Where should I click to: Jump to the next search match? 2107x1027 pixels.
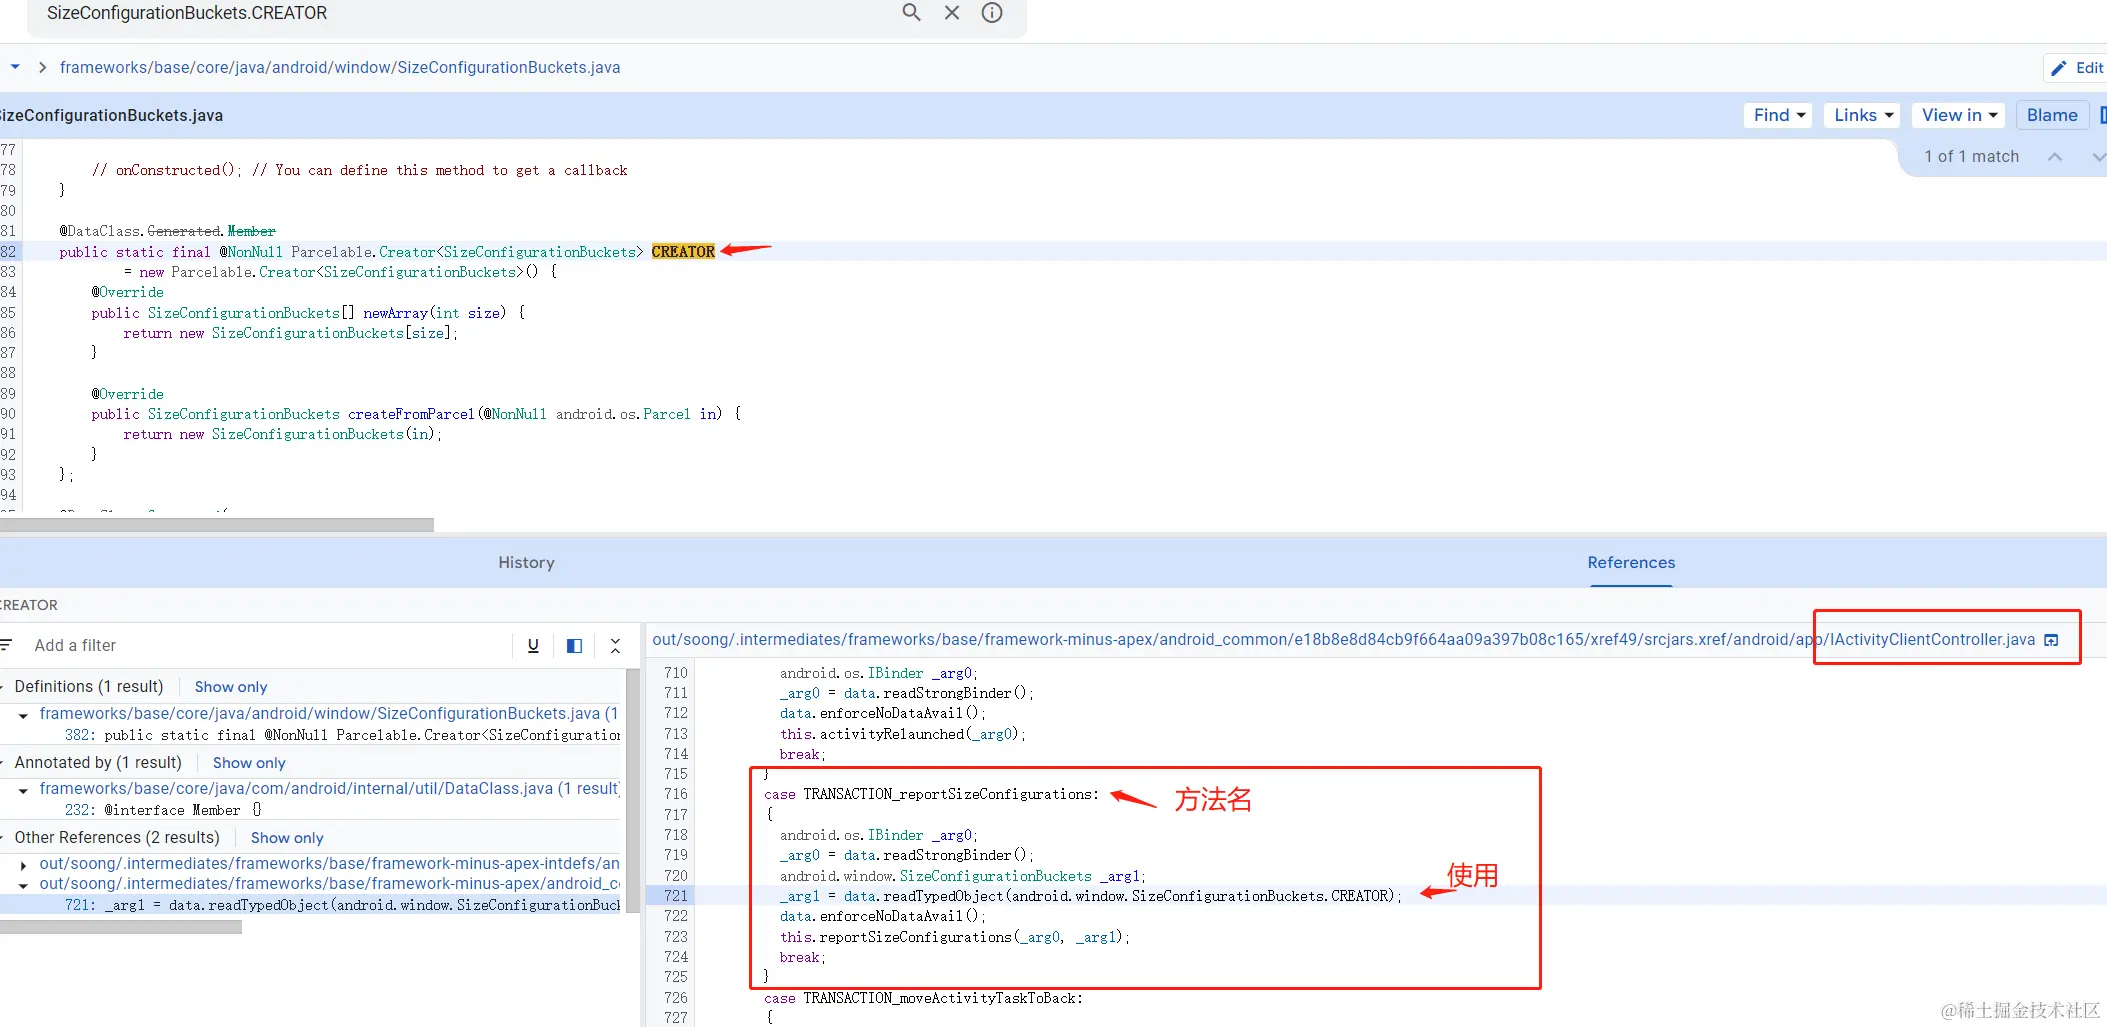pyautogui.click(x=2098, y=157)
